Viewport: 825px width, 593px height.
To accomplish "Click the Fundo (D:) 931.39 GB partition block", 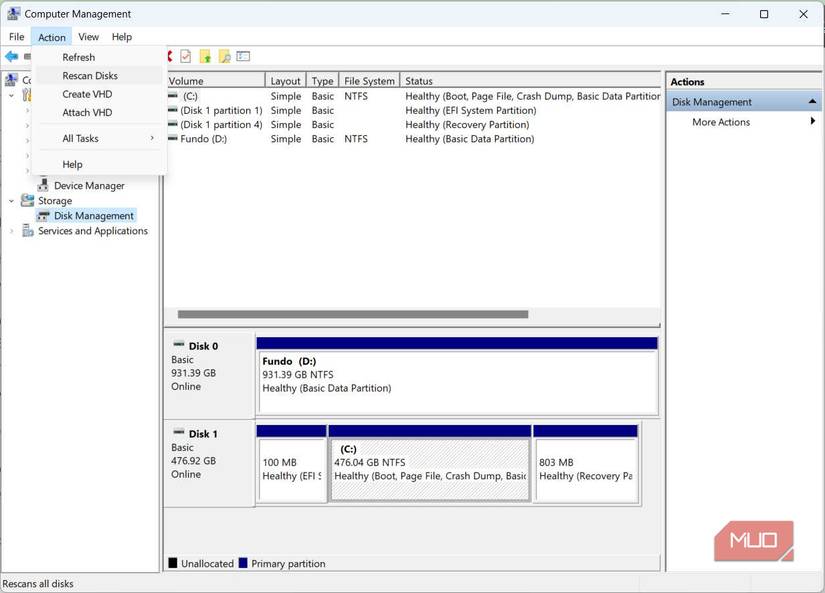I will coord(457,376).
